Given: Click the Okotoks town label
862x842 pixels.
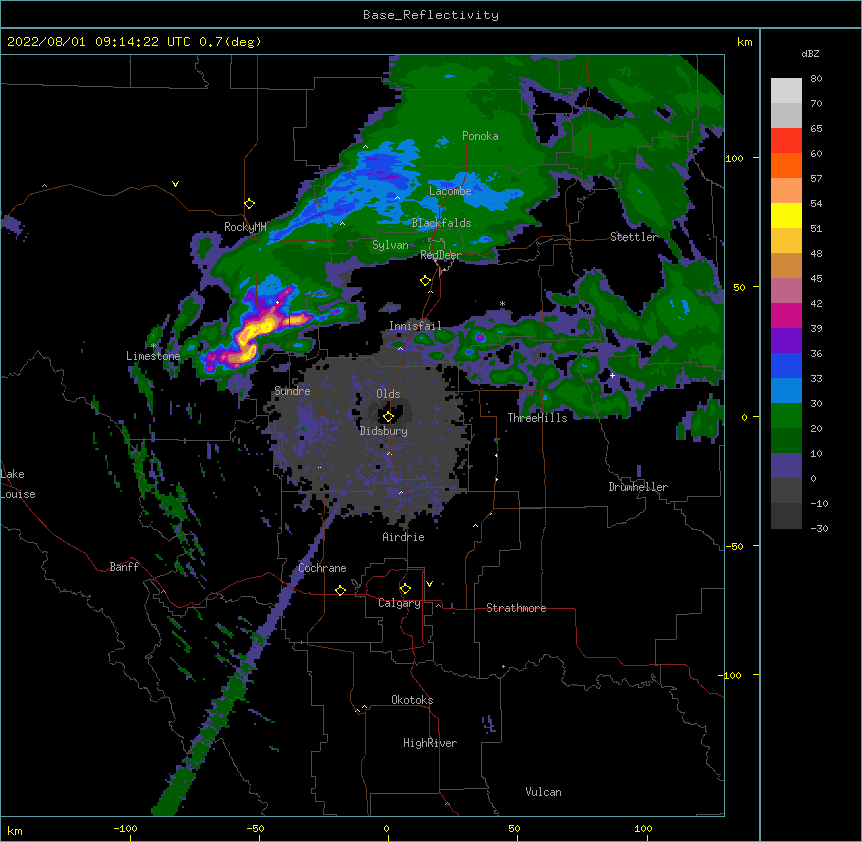Looking at the screenshot, I should coord(412,700).
